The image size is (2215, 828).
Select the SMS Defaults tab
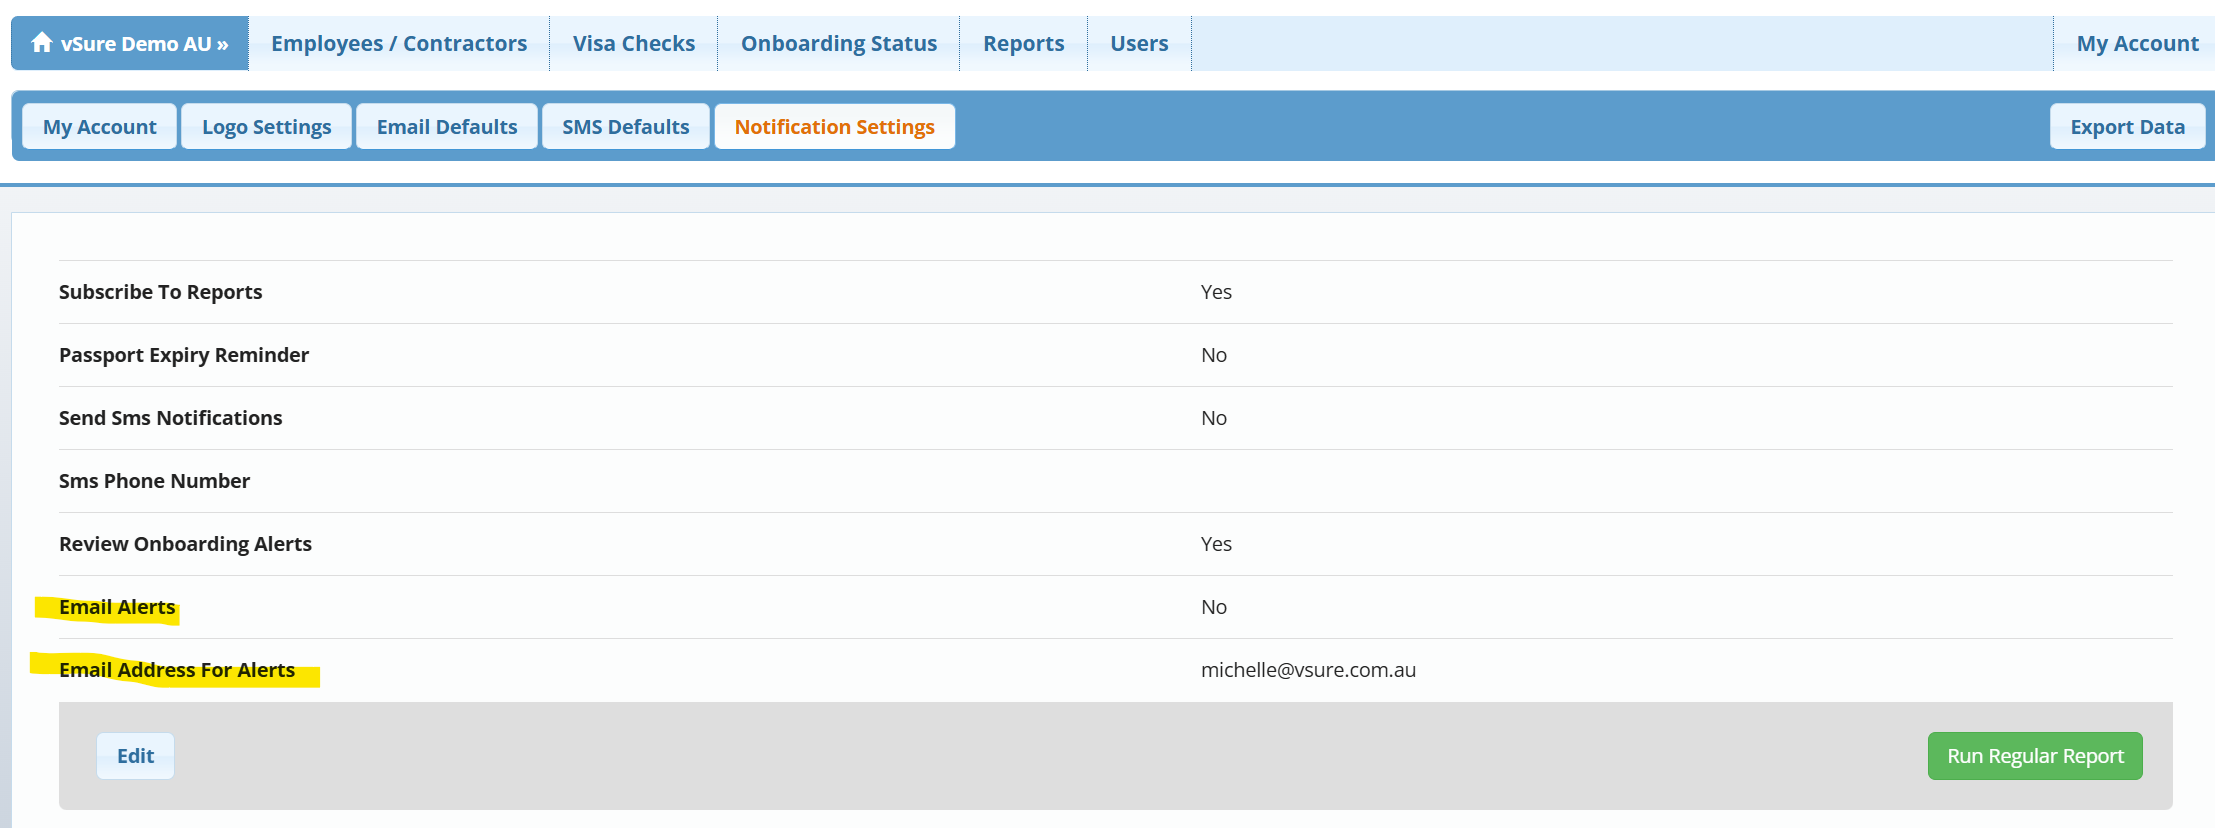(x=625, y=127)
